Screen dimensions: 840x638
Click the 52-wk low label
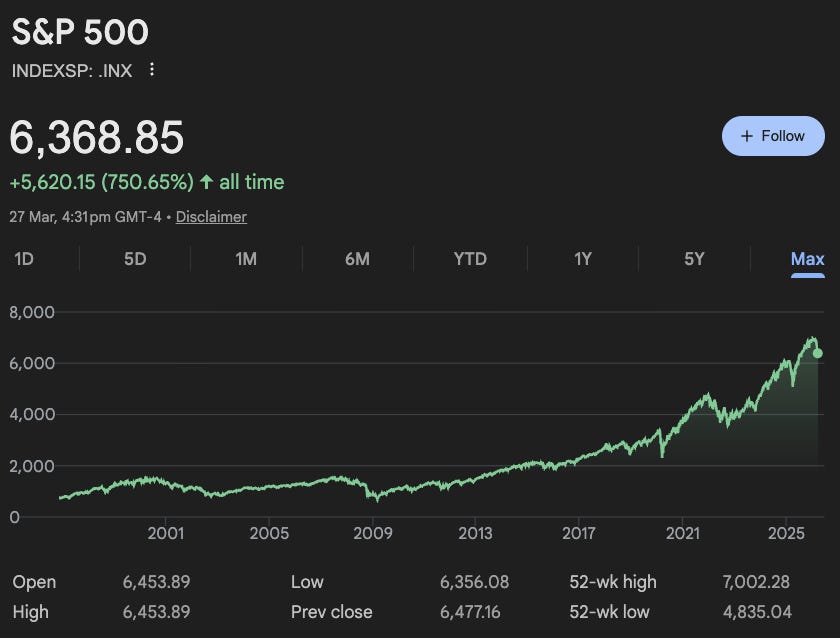click(609, 612)
